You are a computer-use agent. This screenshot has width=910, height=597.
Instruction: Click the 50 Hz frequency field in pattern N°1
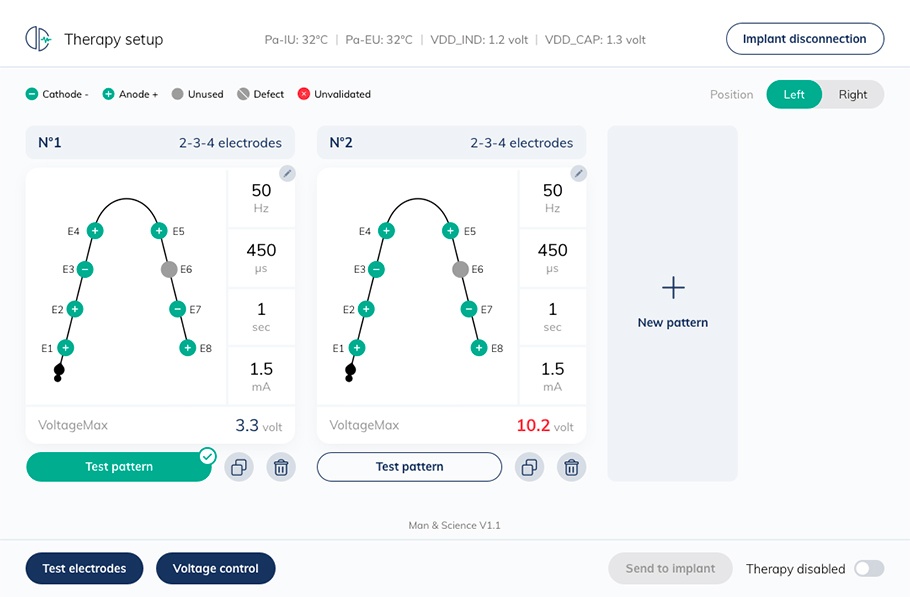click(261, 198)
